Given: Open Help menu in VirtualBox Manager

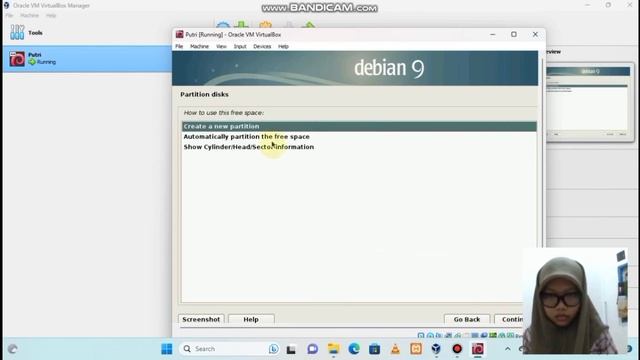Looking at the screenshot, I should [x=51, y=16].
